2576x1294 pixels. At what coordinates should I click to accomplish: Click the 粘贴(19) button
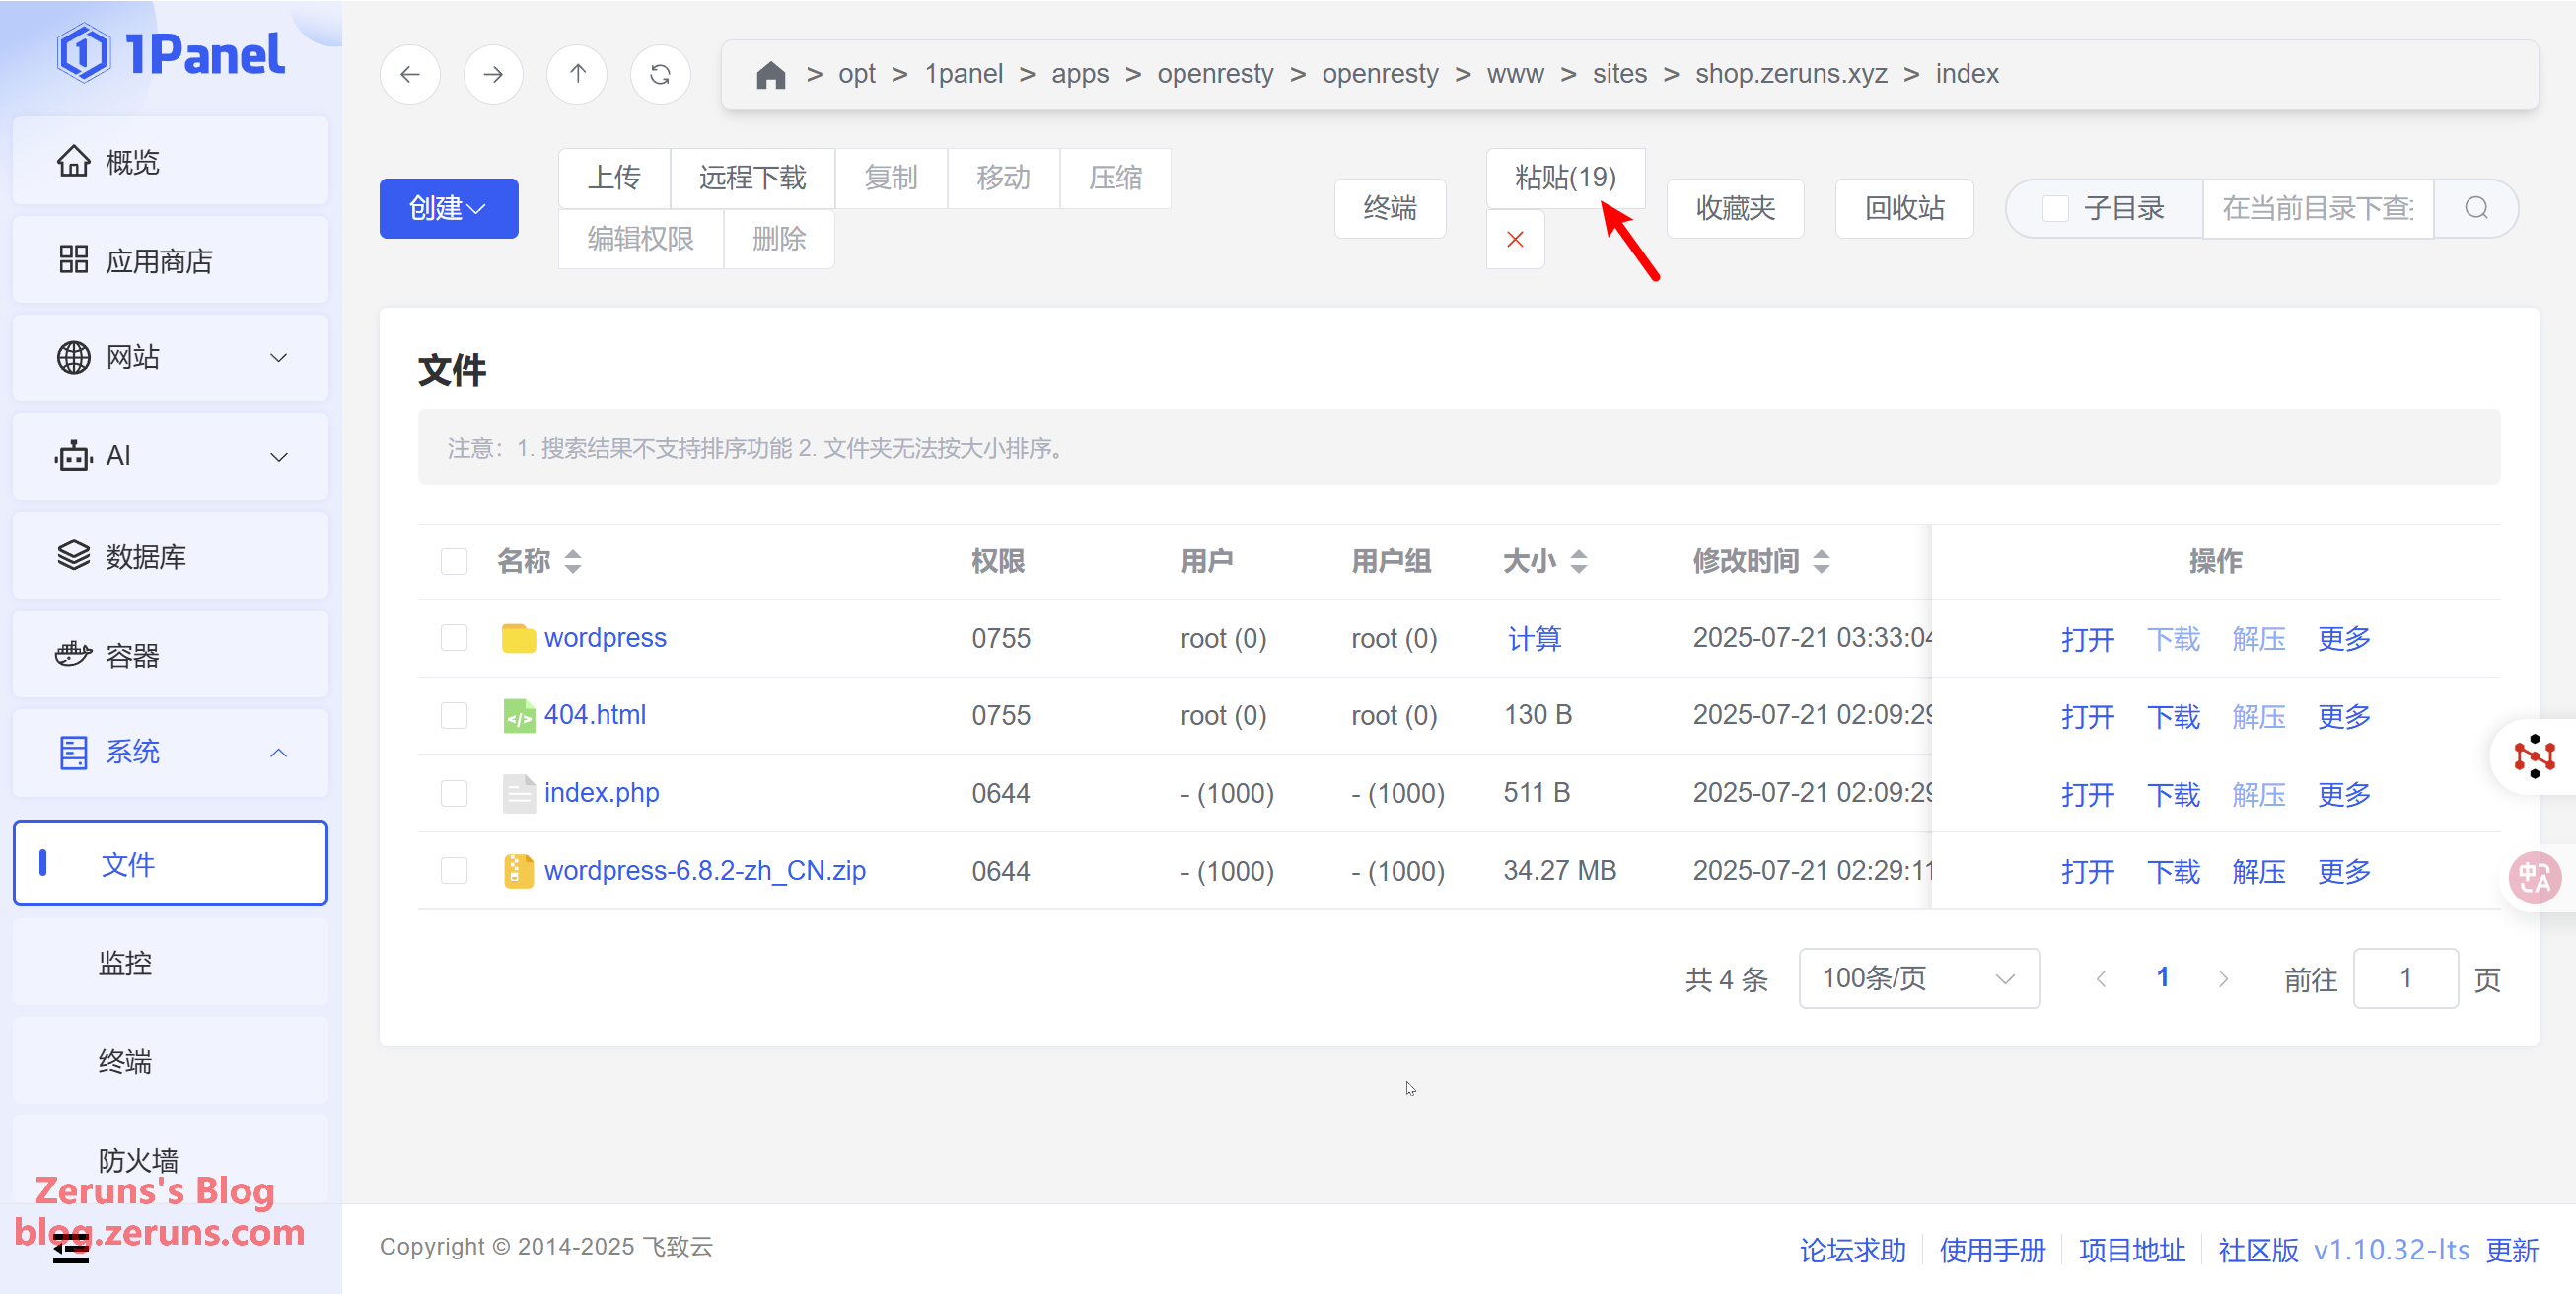click(1565, 178)
